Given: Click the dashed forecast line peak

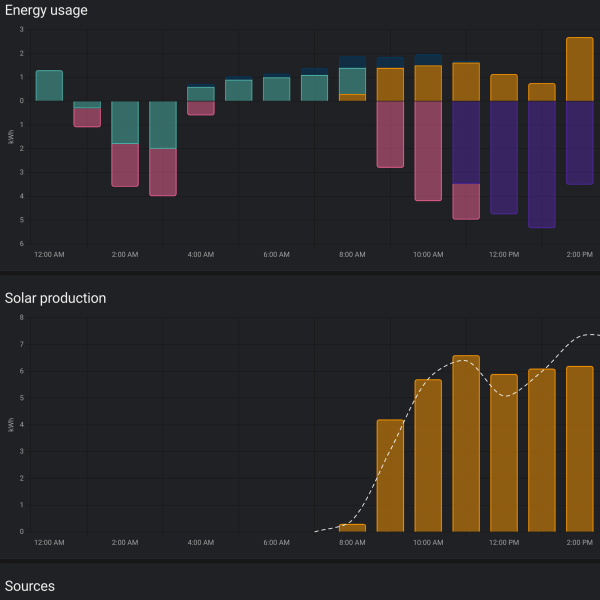Looking at the screenshot, I should (x=591, y=334).
